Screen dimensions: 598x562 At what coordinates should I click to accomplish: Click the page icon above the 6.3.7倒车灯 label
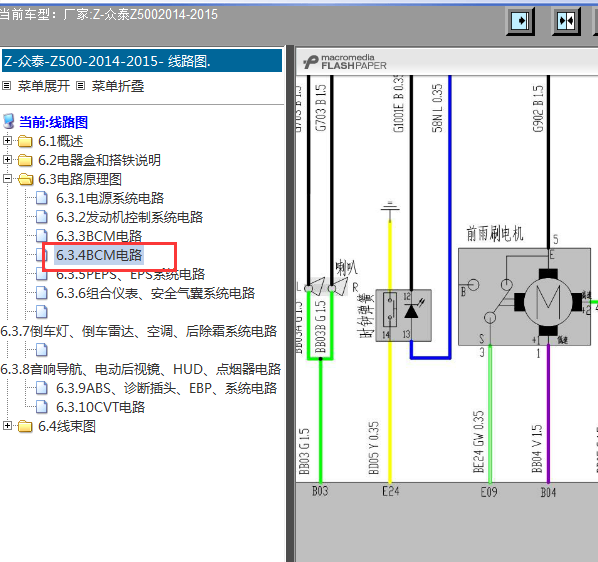[x=42, y=312]
